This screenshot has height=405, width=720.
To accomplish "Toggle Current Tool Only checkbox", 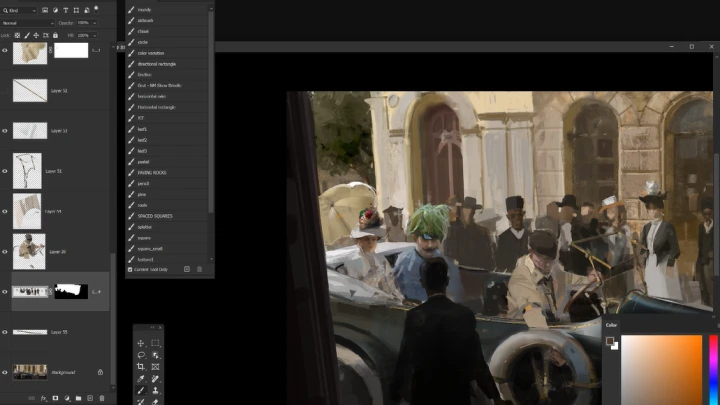I will tap(130, 270).
